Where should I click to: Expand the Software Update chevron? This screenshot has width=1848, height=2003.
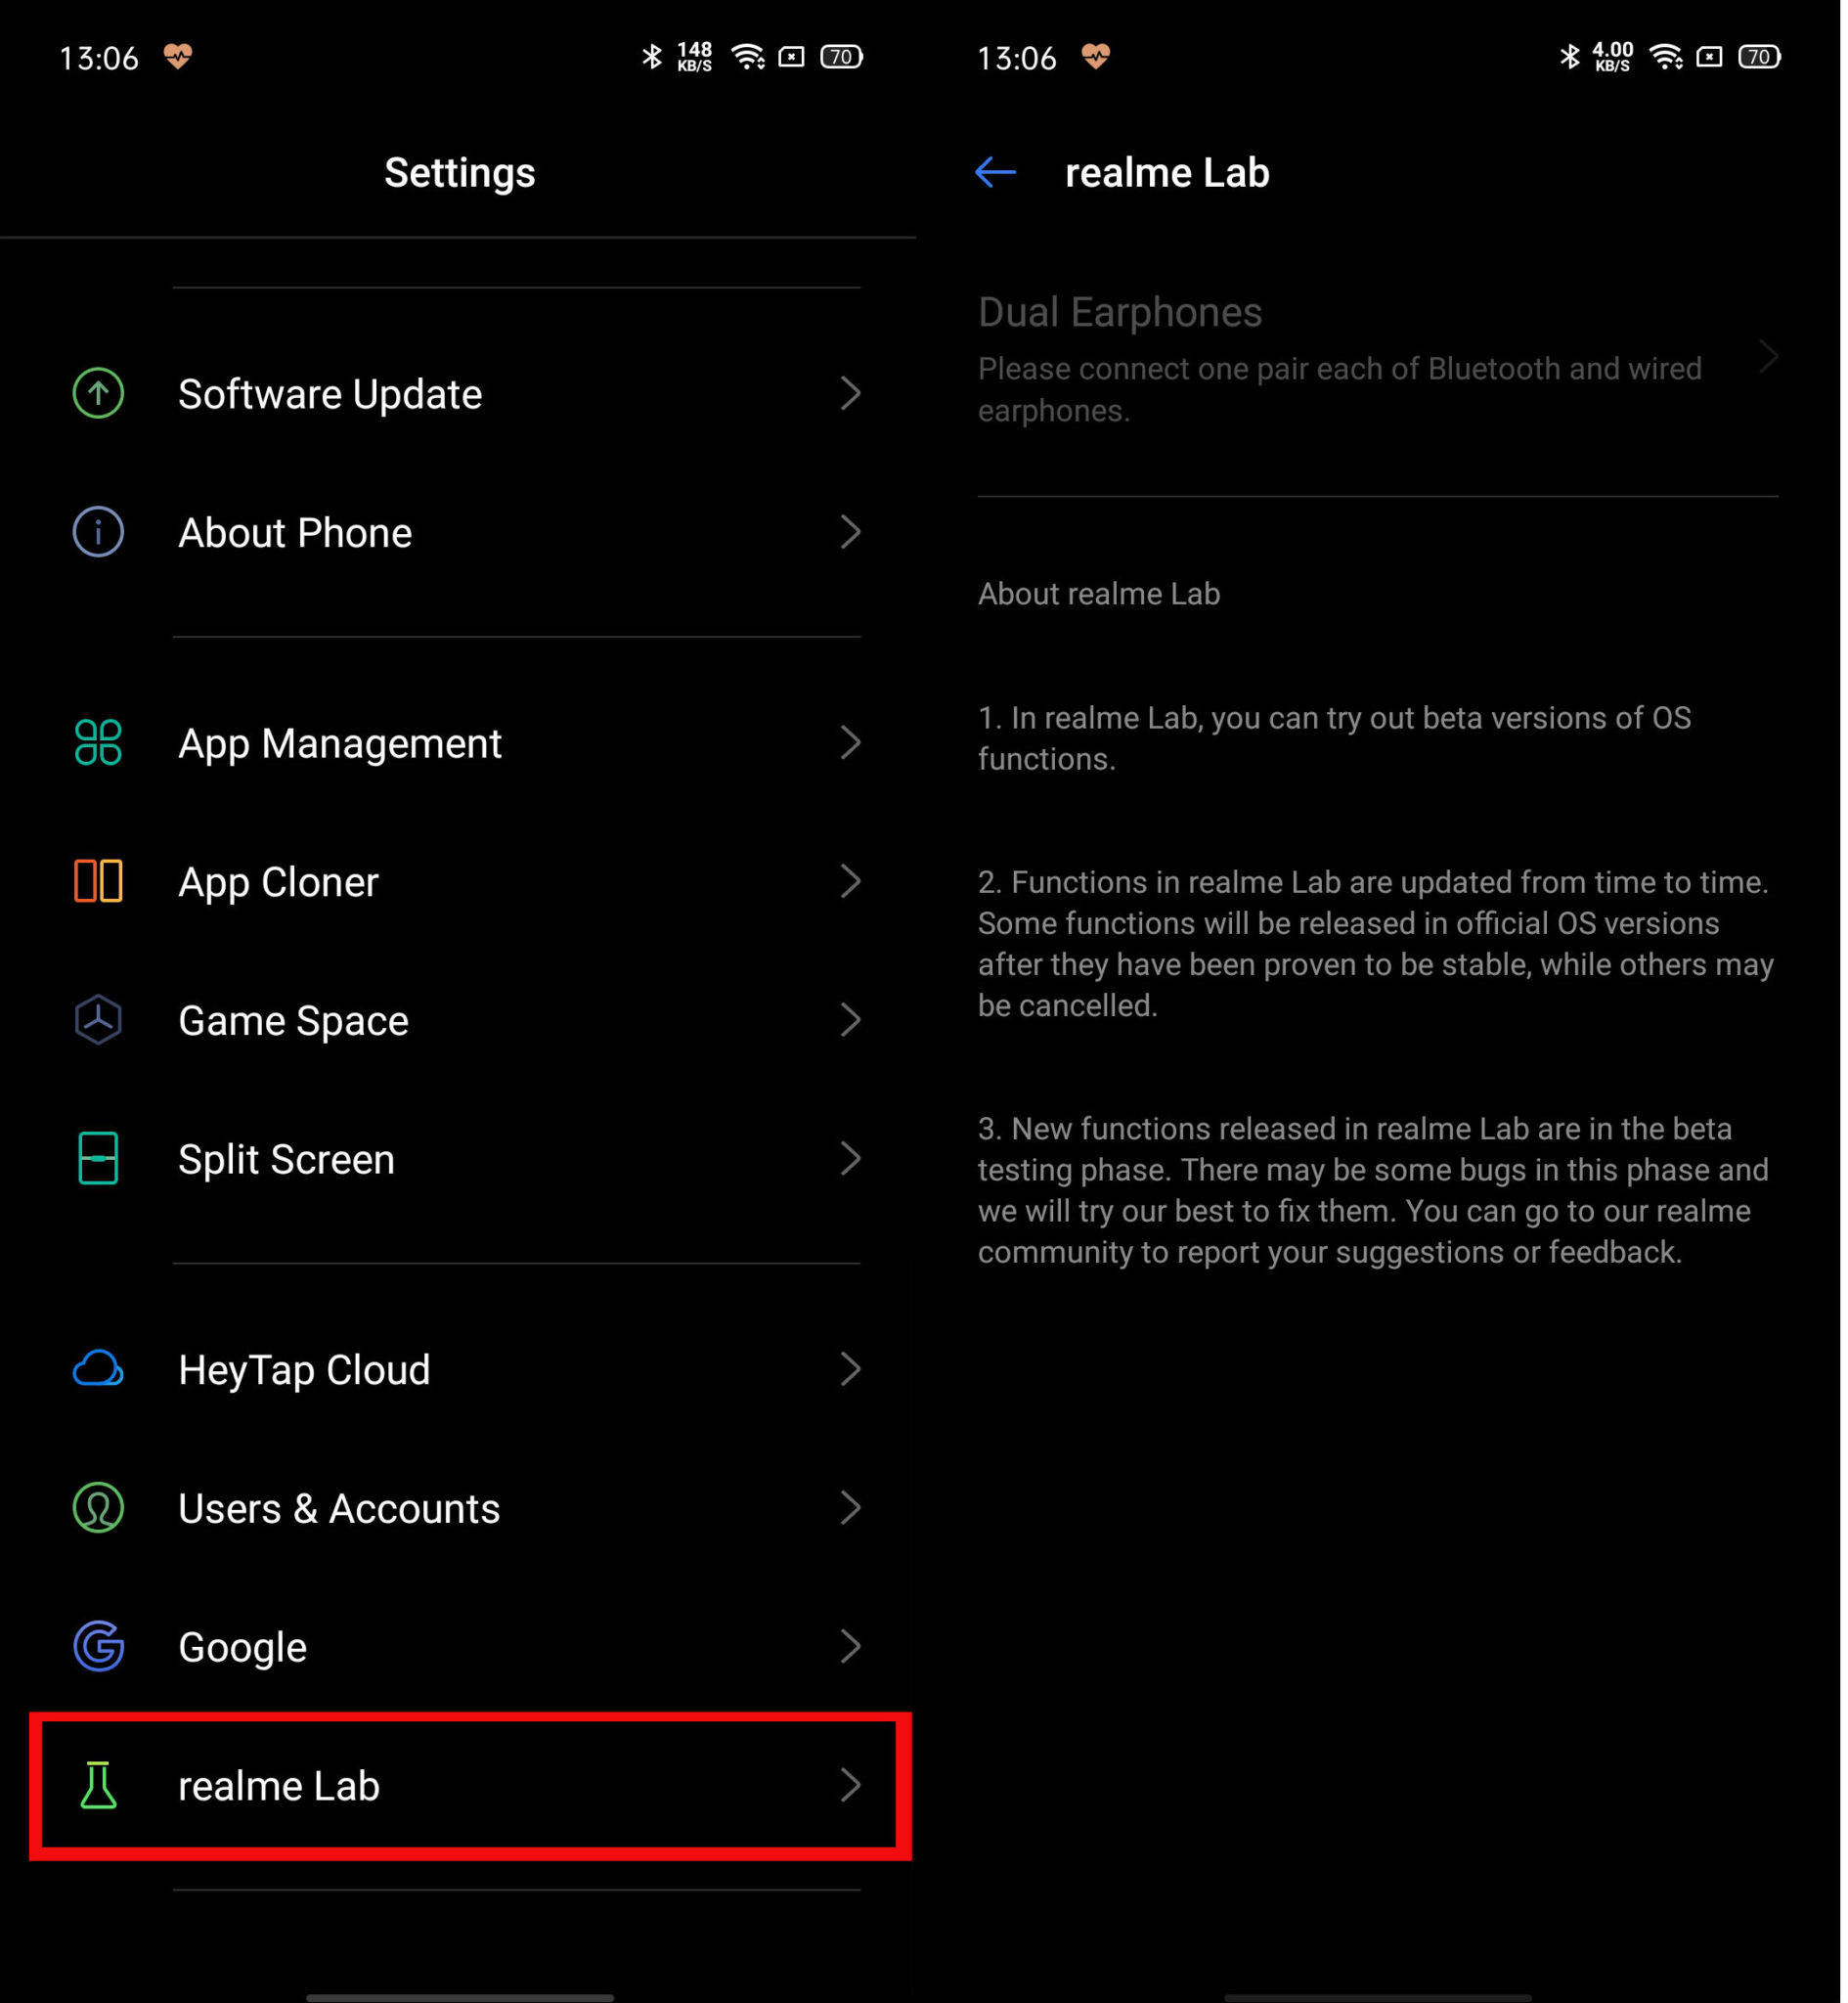pos(851,393)
